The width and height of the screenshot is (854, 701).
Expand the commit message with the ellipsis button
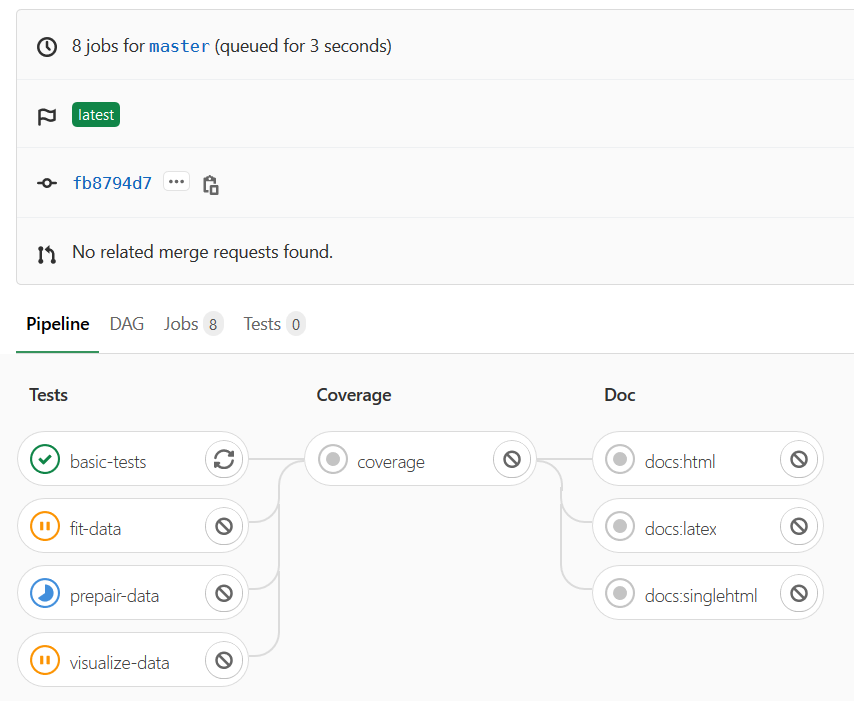176,182
